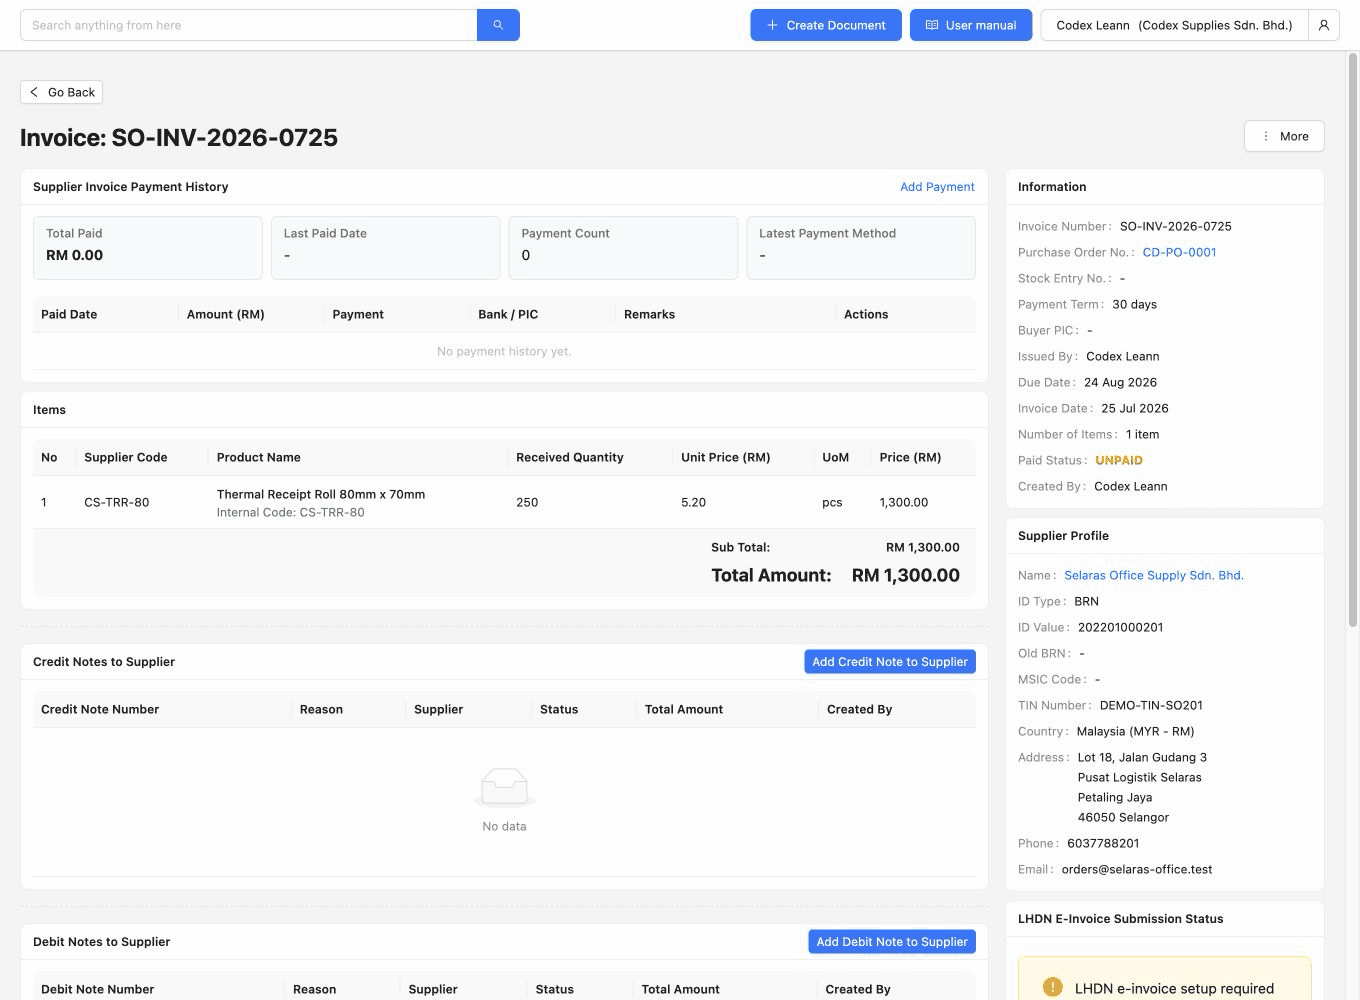Viewport: 1360px width, 1000px height.
Task: Focus the Search anything from here field
Action: 249,25
